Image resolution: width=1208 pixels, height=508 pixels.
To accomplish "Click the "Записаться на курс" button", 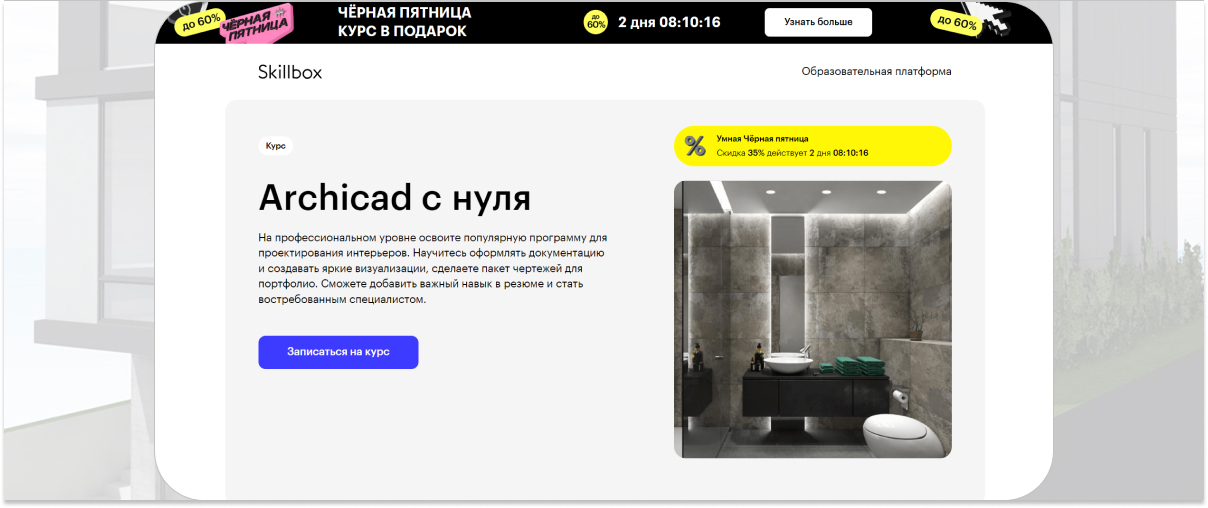I will (338, 353).
